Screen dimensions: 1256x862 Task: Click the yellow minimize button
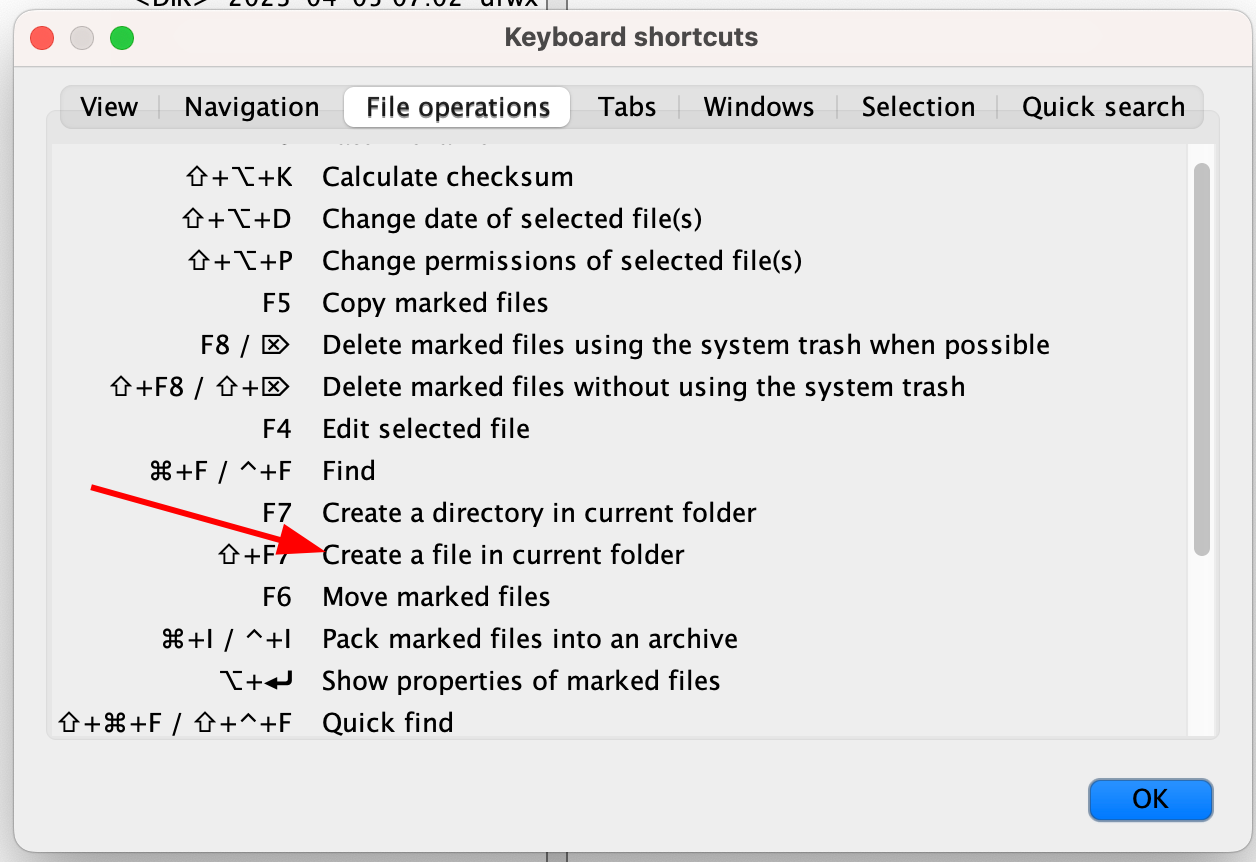click(x=81, y=37)
